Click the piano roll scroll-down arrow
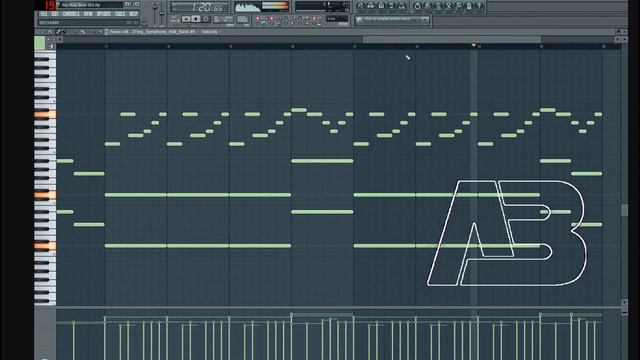Screen dimensions: 640x360 (624, 302)
